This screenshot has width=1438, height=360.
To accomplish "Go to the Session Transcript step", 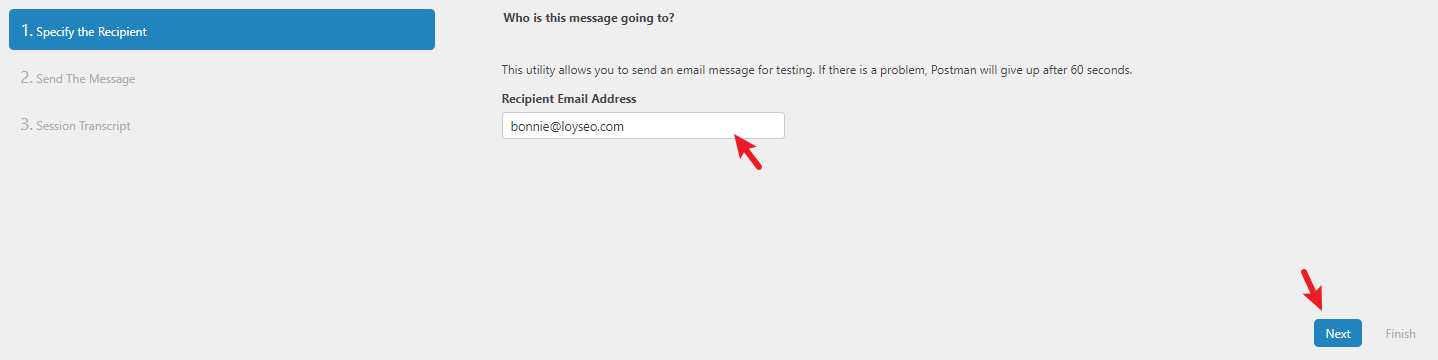I will [76, 125].
